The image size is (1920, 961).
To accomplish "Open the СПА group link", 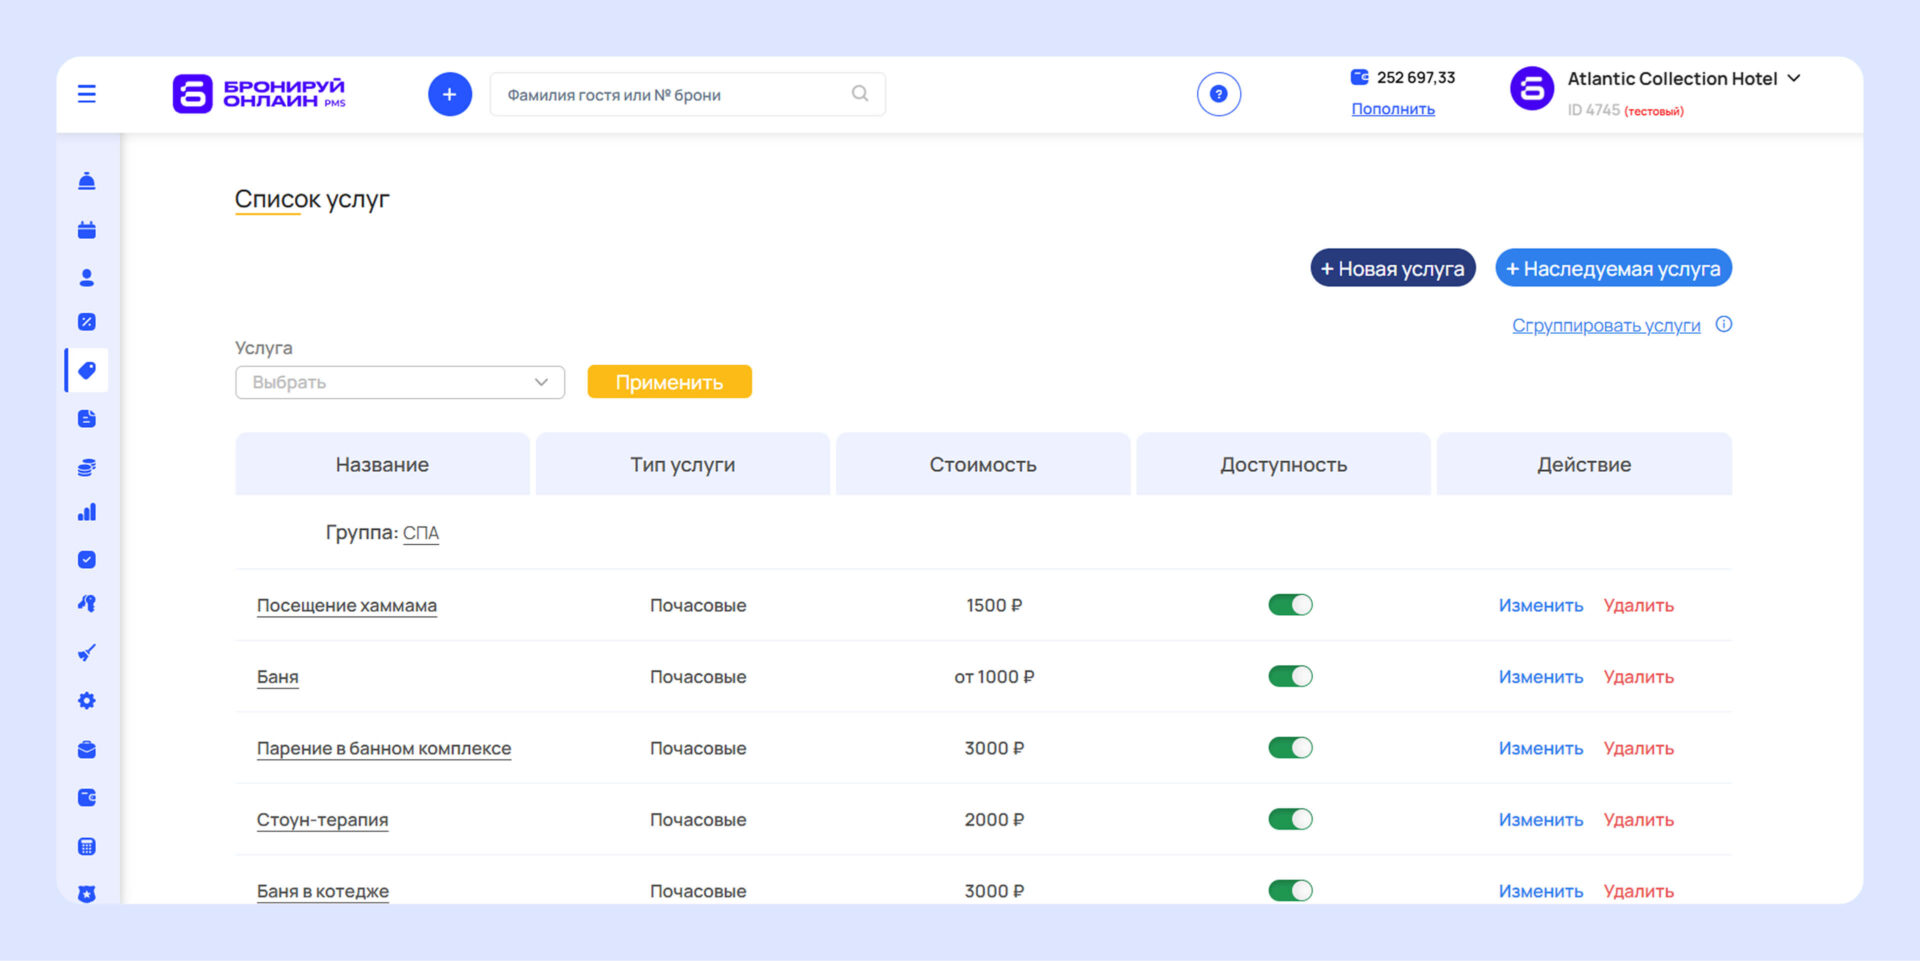I will click(x=420, y=533).
